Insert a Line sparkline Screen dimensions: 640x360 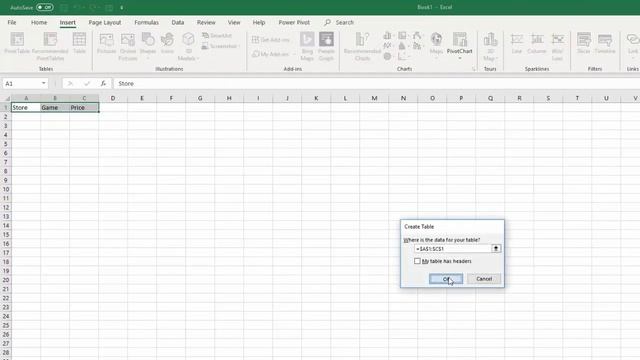pyautogui.click(x=517, y=43)
